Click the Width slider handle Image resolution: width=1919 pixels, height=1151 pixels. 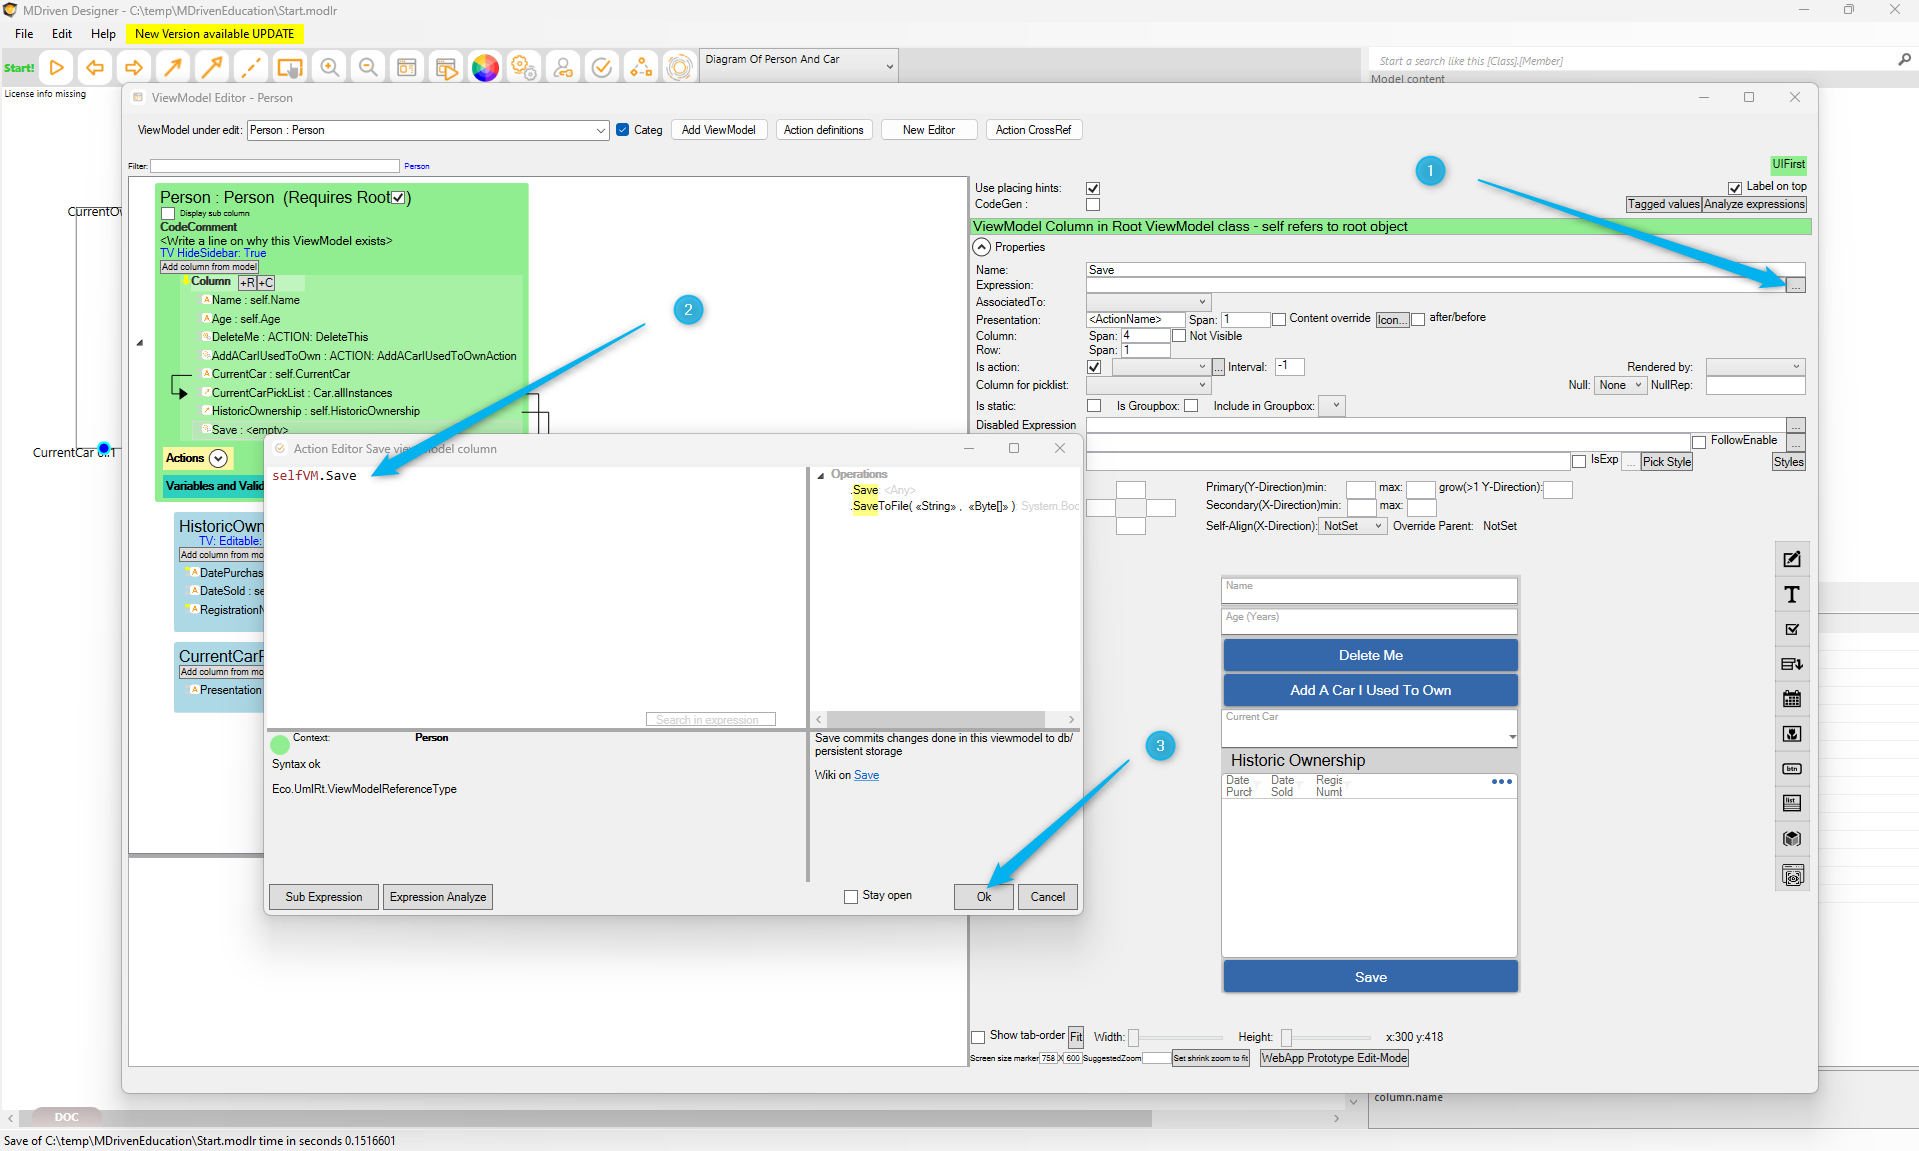[1133, 1038]
